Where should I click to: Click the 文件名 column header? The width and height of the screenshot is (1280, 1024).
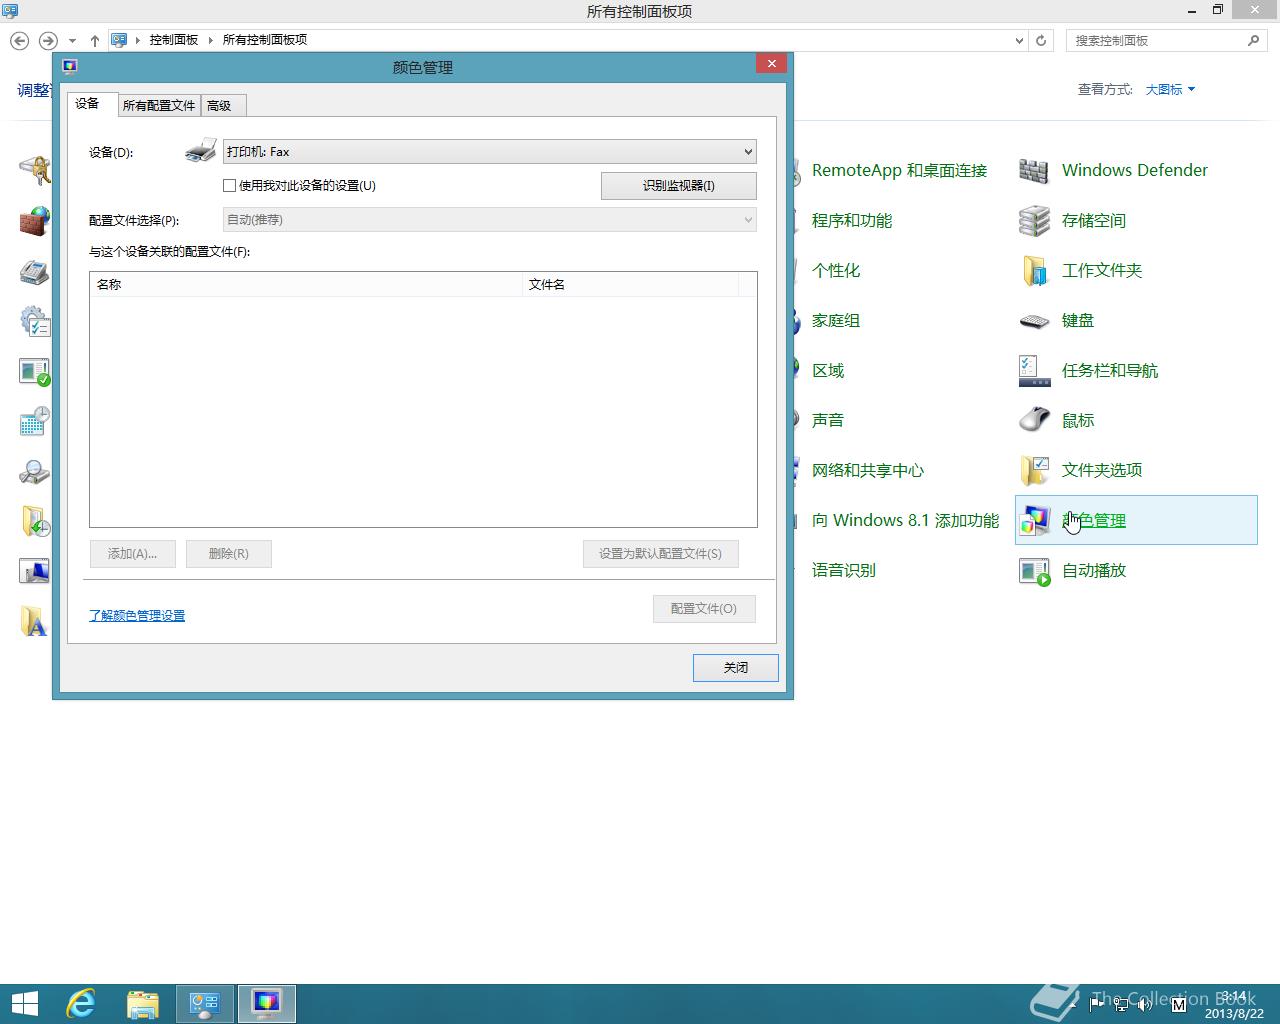630,284
